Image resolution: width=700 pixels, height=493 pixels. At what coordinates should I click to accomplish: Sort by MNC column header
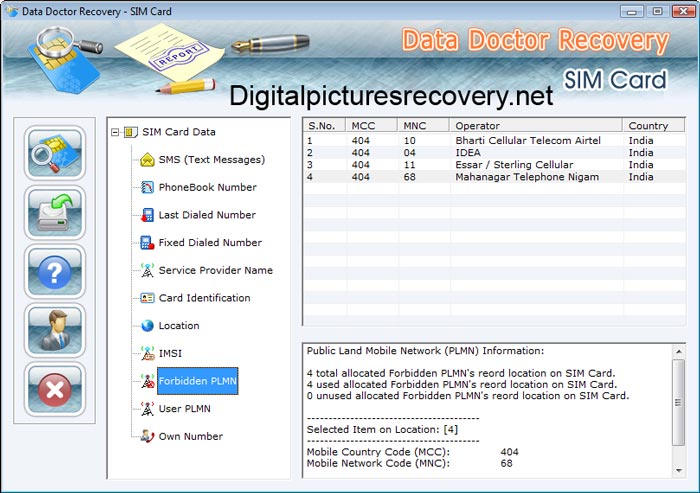(x=423, y=125)
